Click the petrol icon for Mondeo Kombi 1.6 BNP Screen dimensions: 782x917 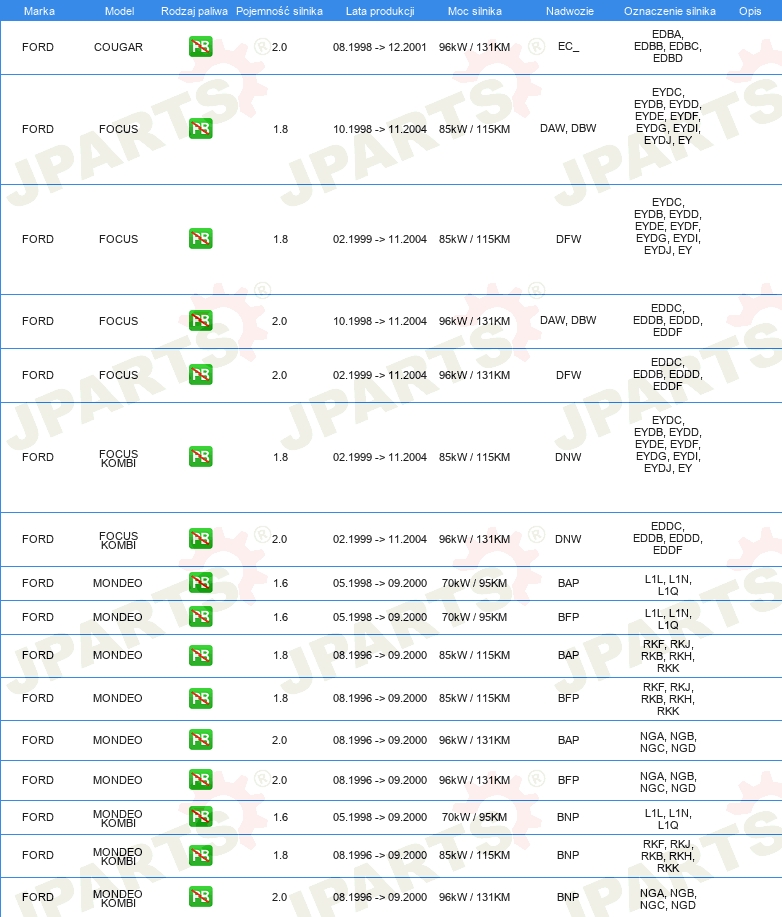pyautogui.click(x=201, y=817)
